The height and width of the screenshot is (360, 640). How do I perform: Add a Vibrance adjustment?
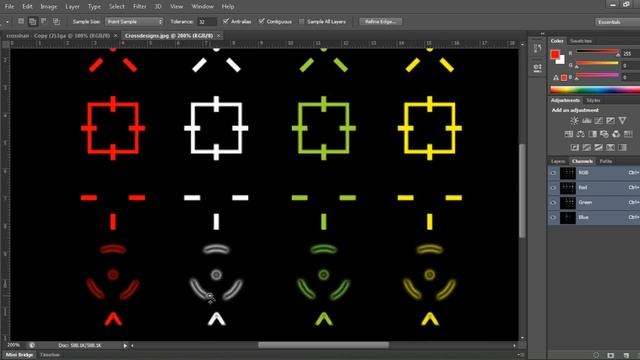(x=622, y=120)
